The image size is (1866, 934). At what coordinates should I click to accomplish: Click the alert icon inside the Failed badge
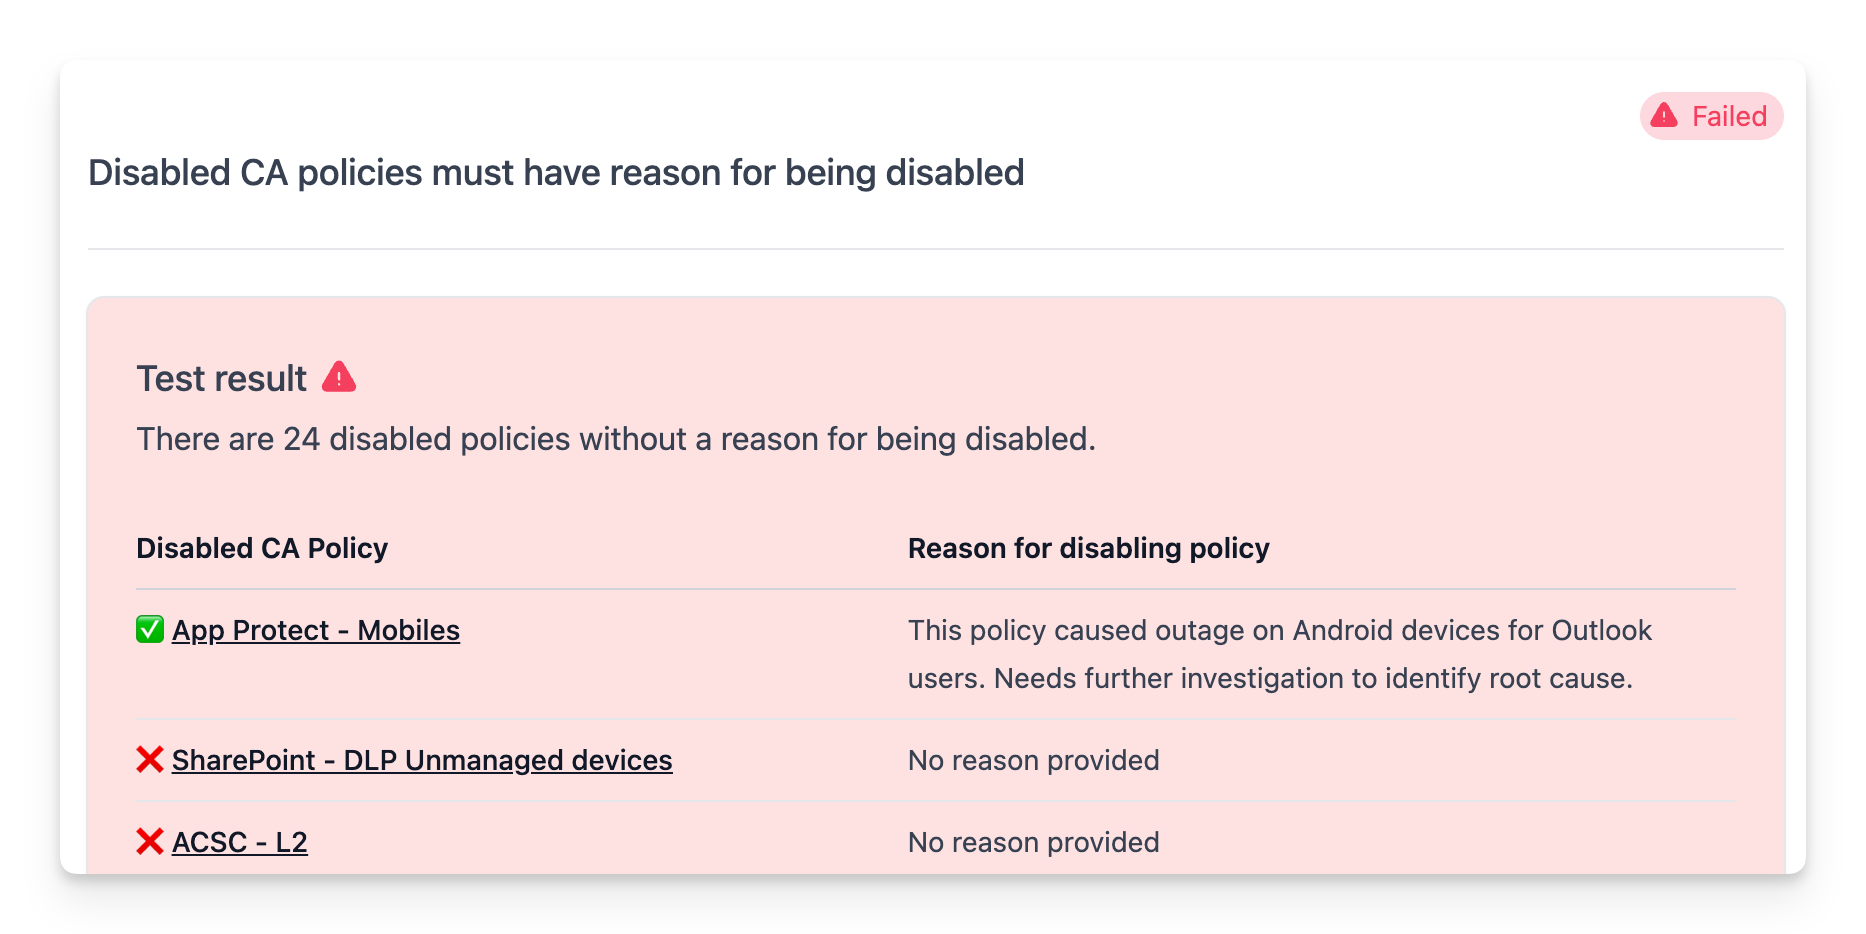point(1663,115)
